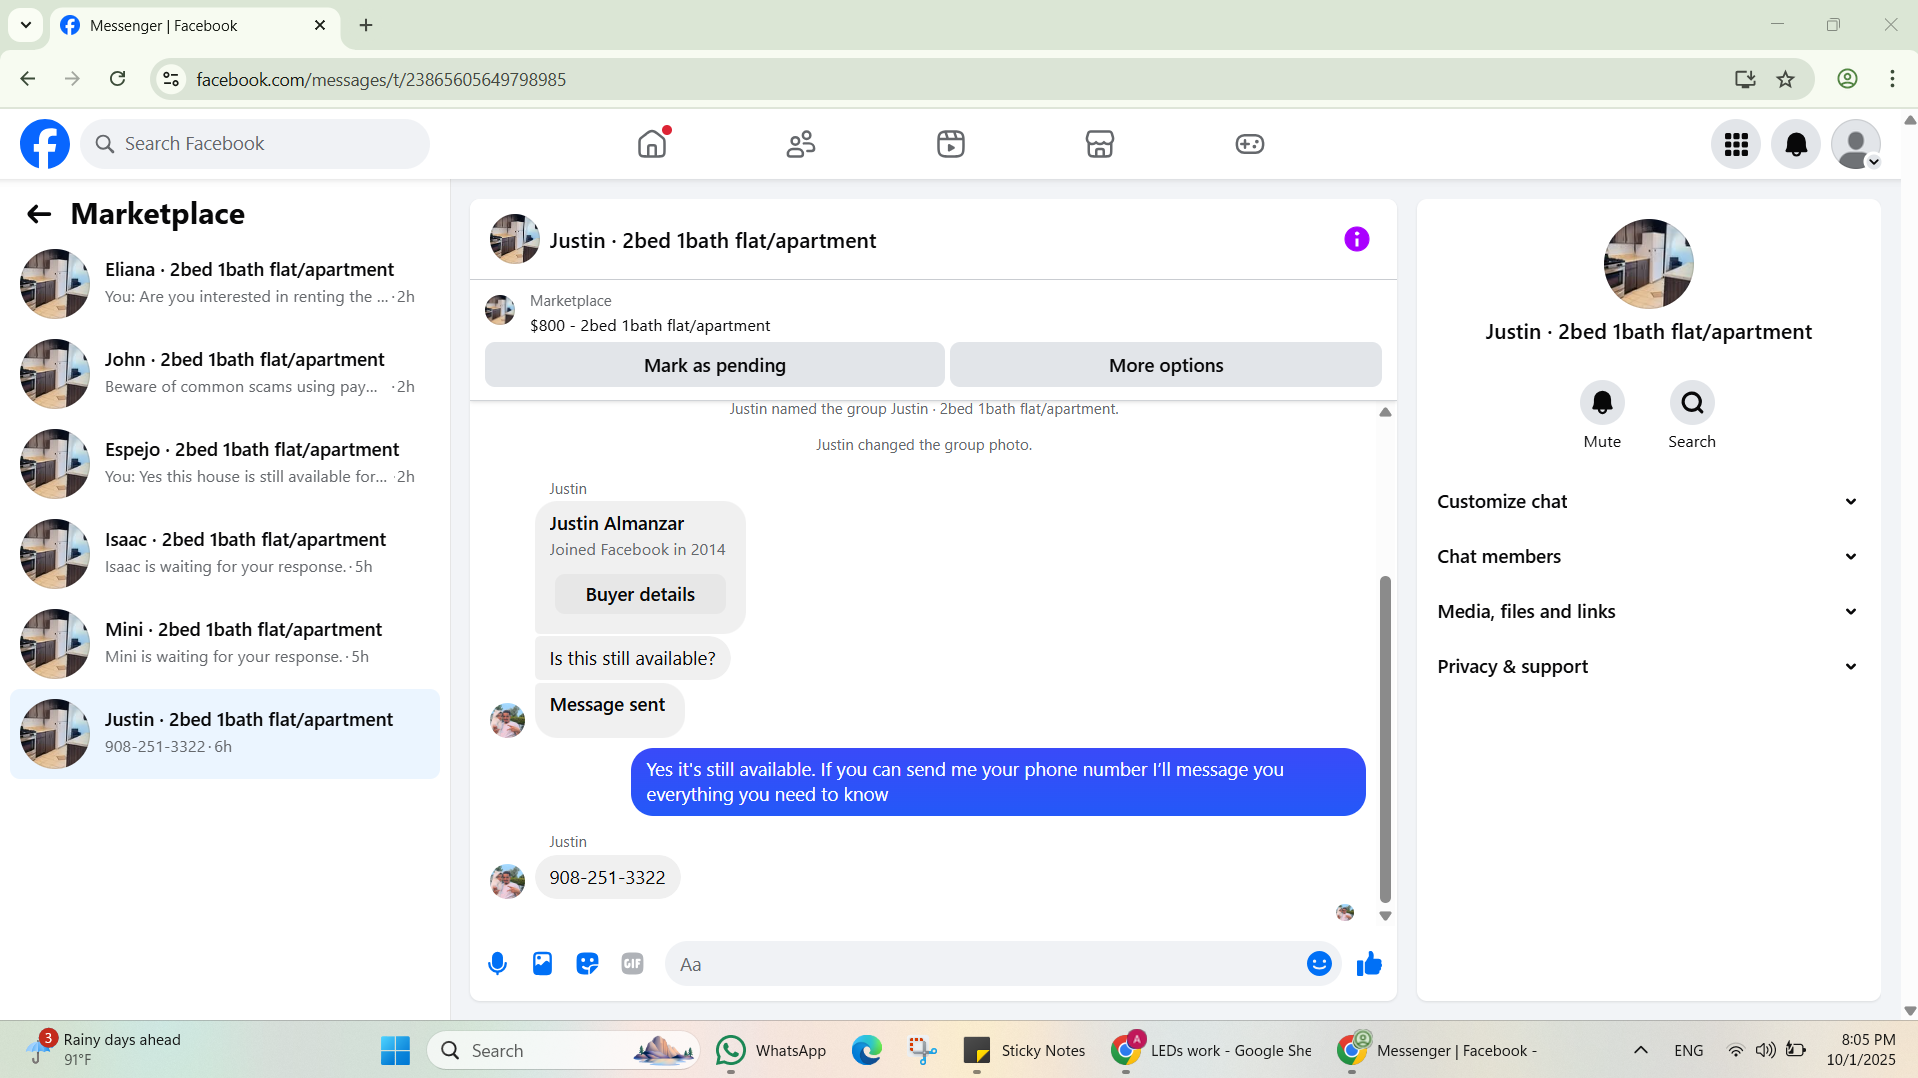Open the Reels video icon
This screenshot has width=1918, height=1078.
coord(951,144)
